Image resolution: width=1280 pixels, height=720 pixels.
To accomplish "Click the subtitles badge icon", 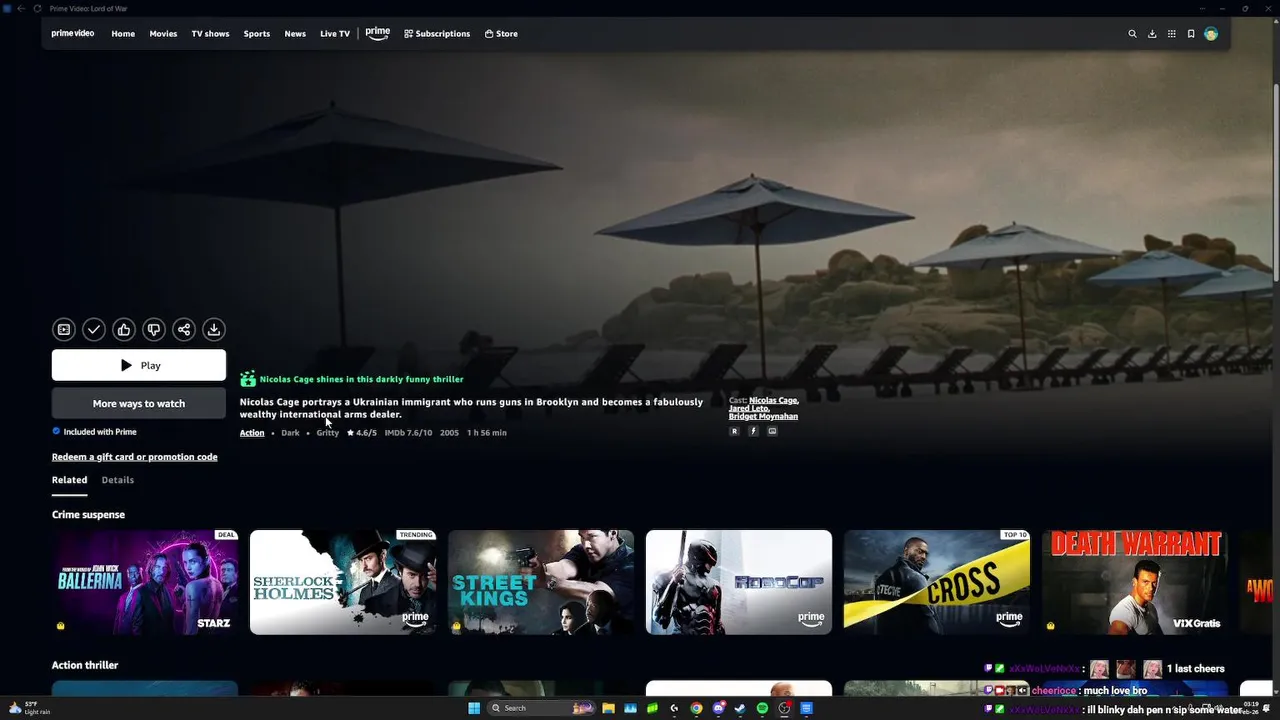I will pyautogui.click(x=772, y=431).
